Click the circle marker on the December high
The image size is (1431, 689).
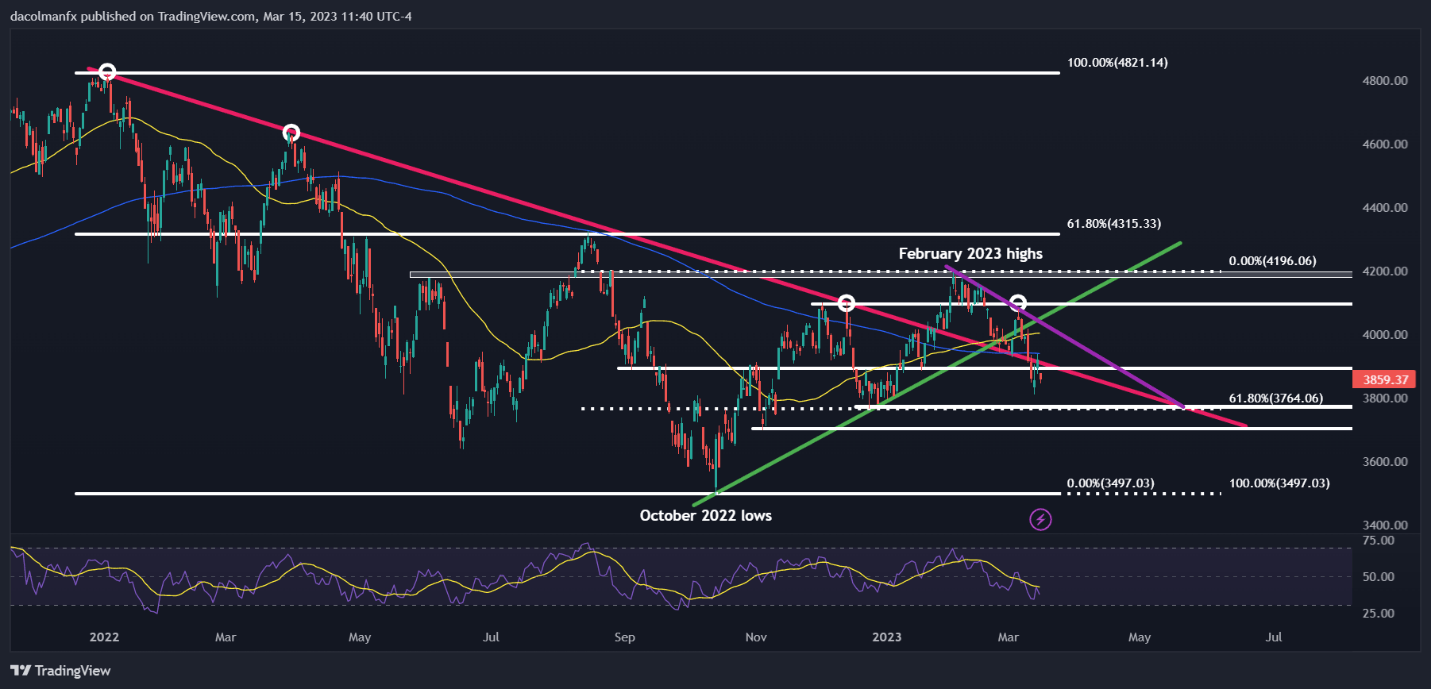click(x=846, y=303)
